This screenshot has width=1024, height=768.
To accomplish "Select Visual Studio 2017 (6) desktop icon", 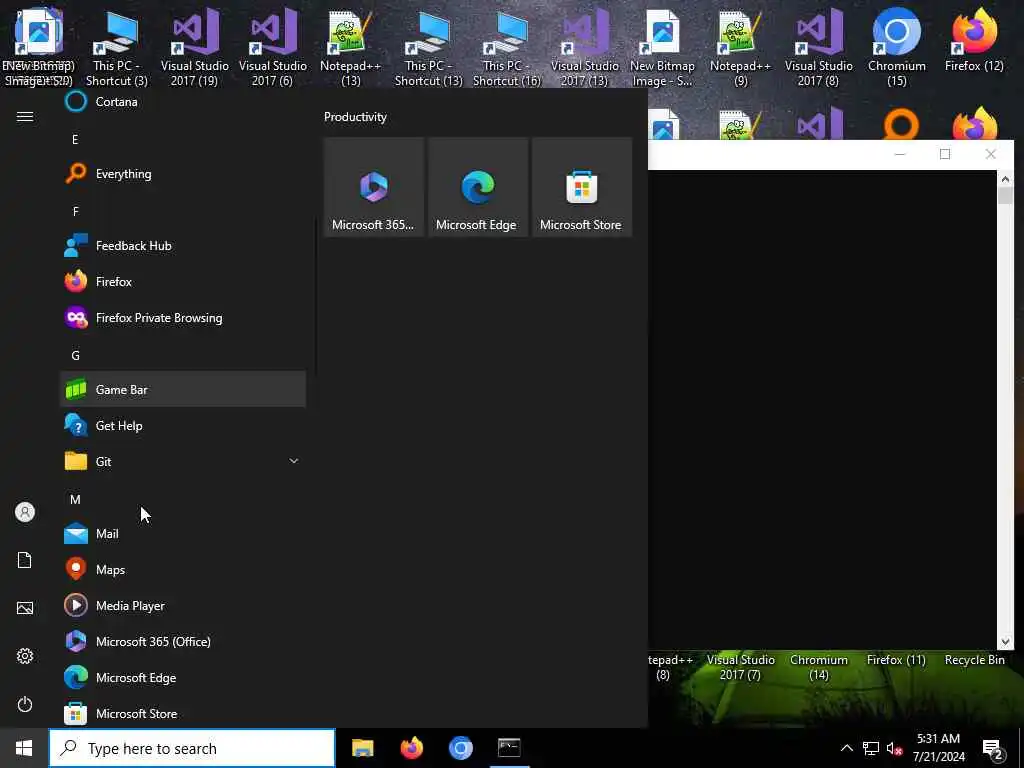I will tap(273, 47).
